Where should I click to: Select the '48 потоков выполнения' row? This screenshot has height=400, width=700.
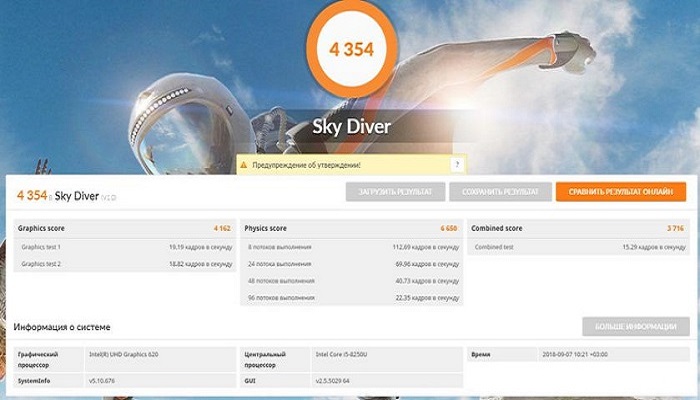point(352,281)
